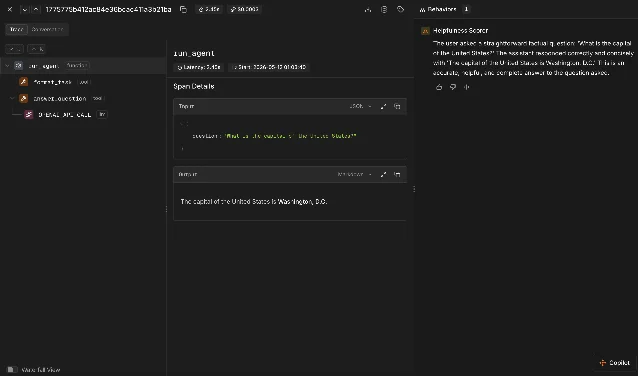Switch to the Conversation tab

coord(47,29)
